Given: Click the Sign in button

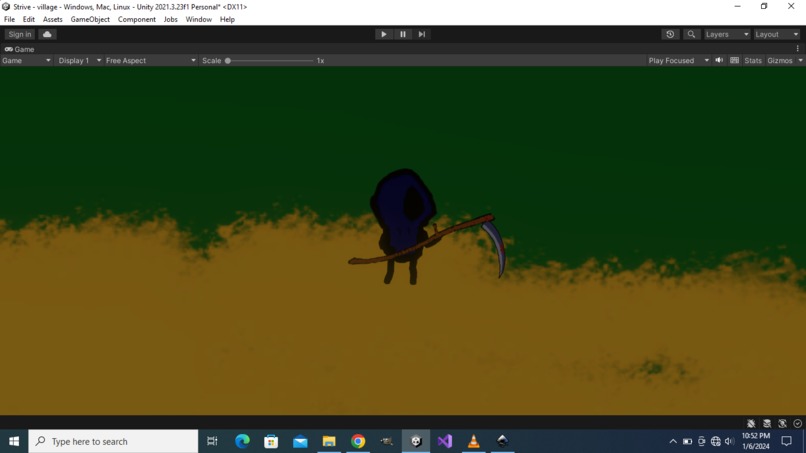Looking at the screenshot, I should point(20,34).
